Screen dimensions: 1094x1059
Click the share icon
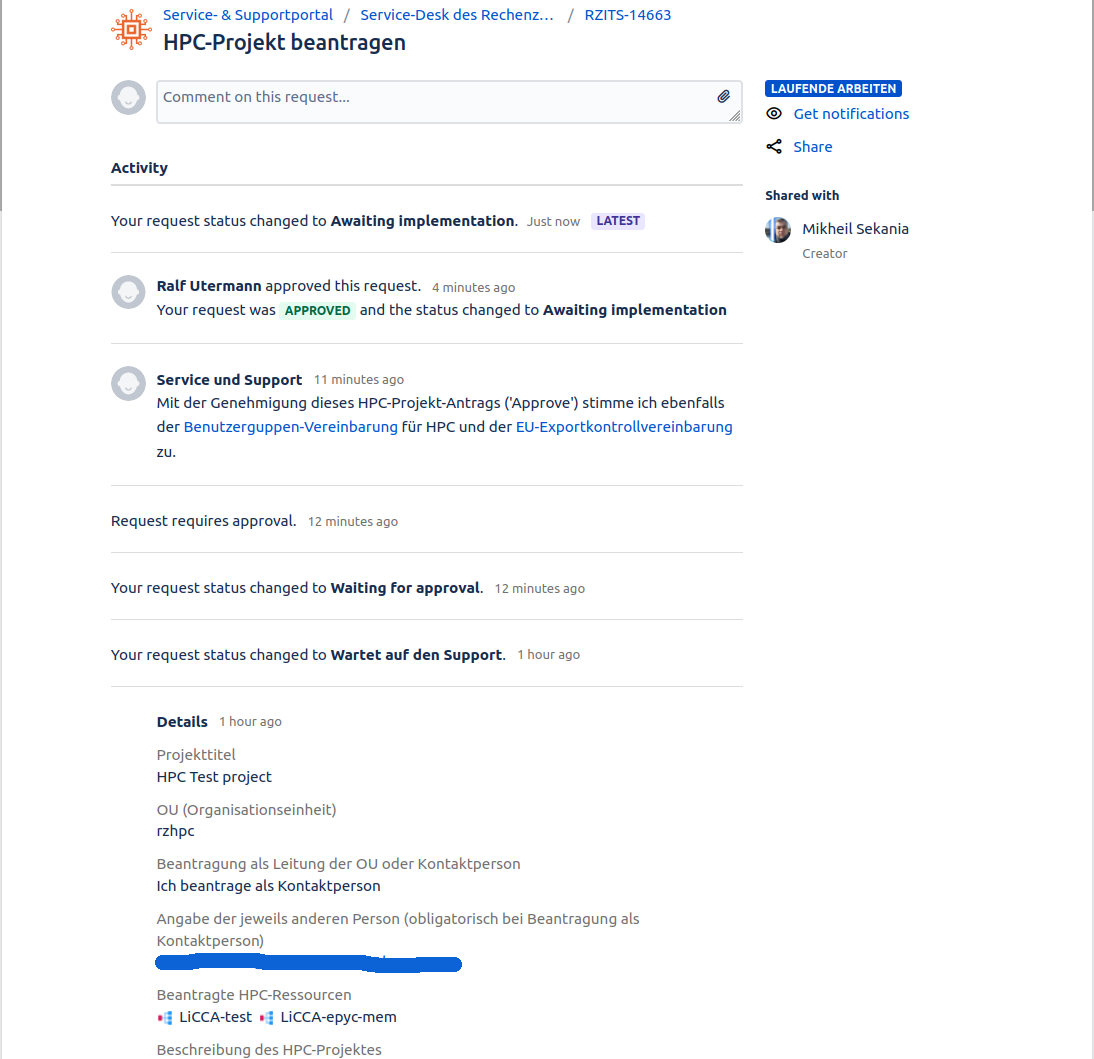774,147
